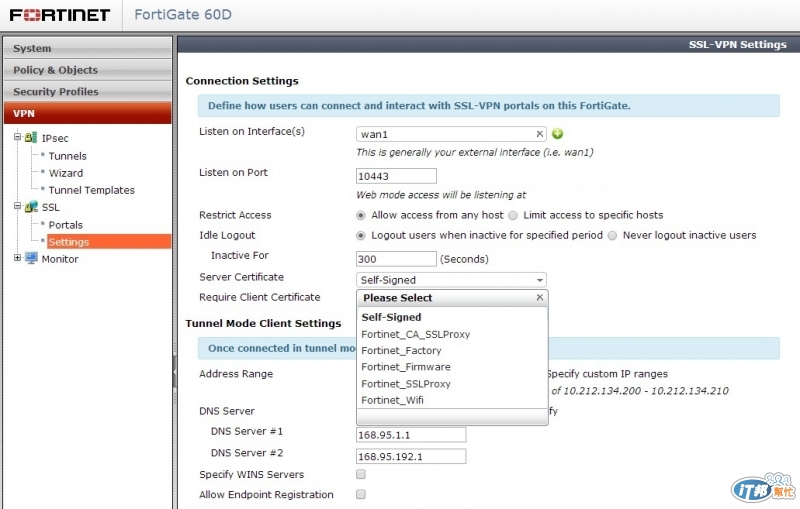Choose Fortinet_CA_SSLProxy certificate
800x509 pixels.
(416, 335)
